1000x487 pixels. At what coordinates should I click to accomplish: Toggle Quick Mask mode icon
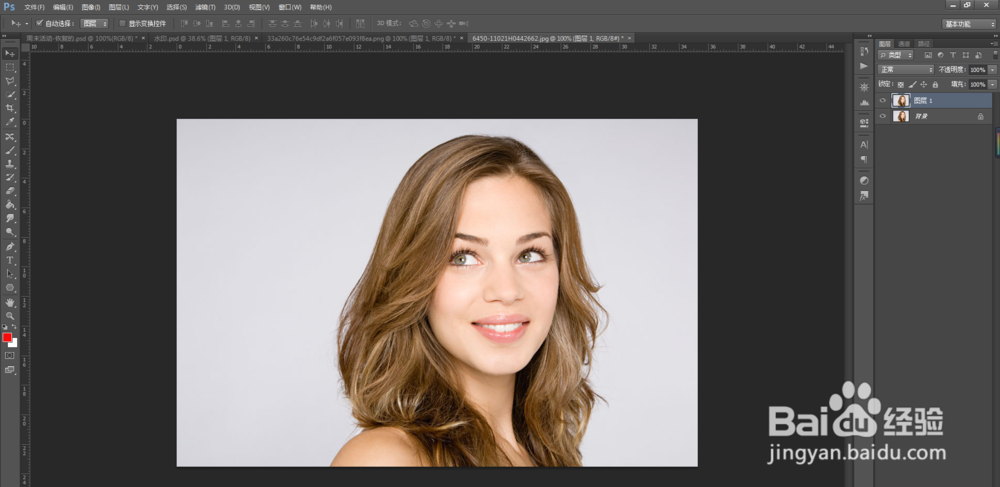[10, 356]
